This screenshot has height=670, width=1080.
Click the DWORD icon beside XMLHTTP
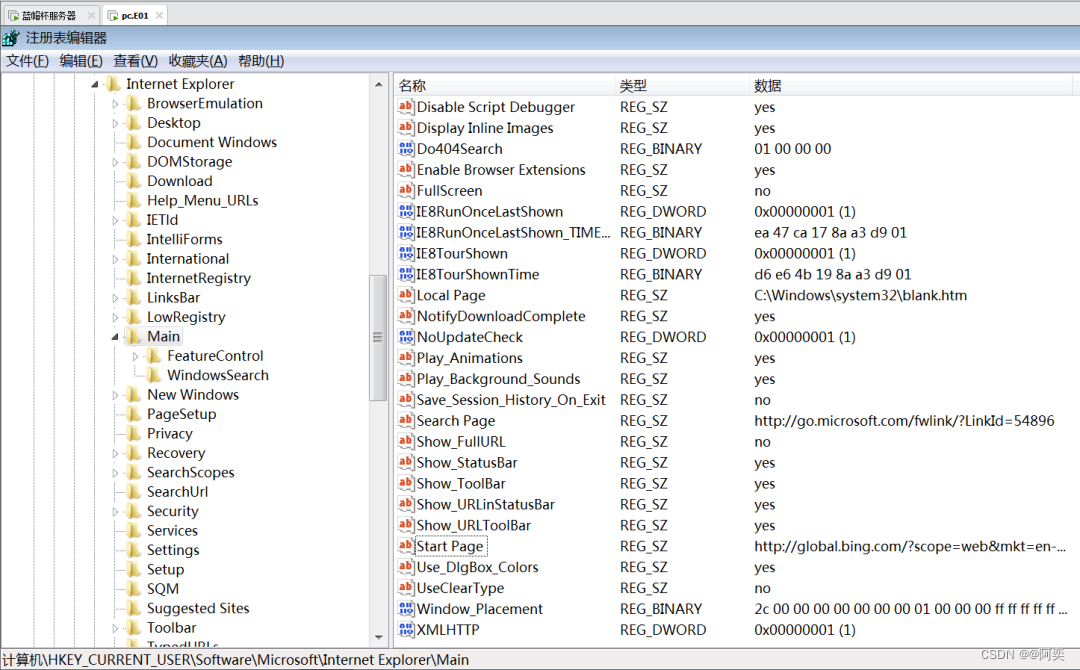(406, 629)
